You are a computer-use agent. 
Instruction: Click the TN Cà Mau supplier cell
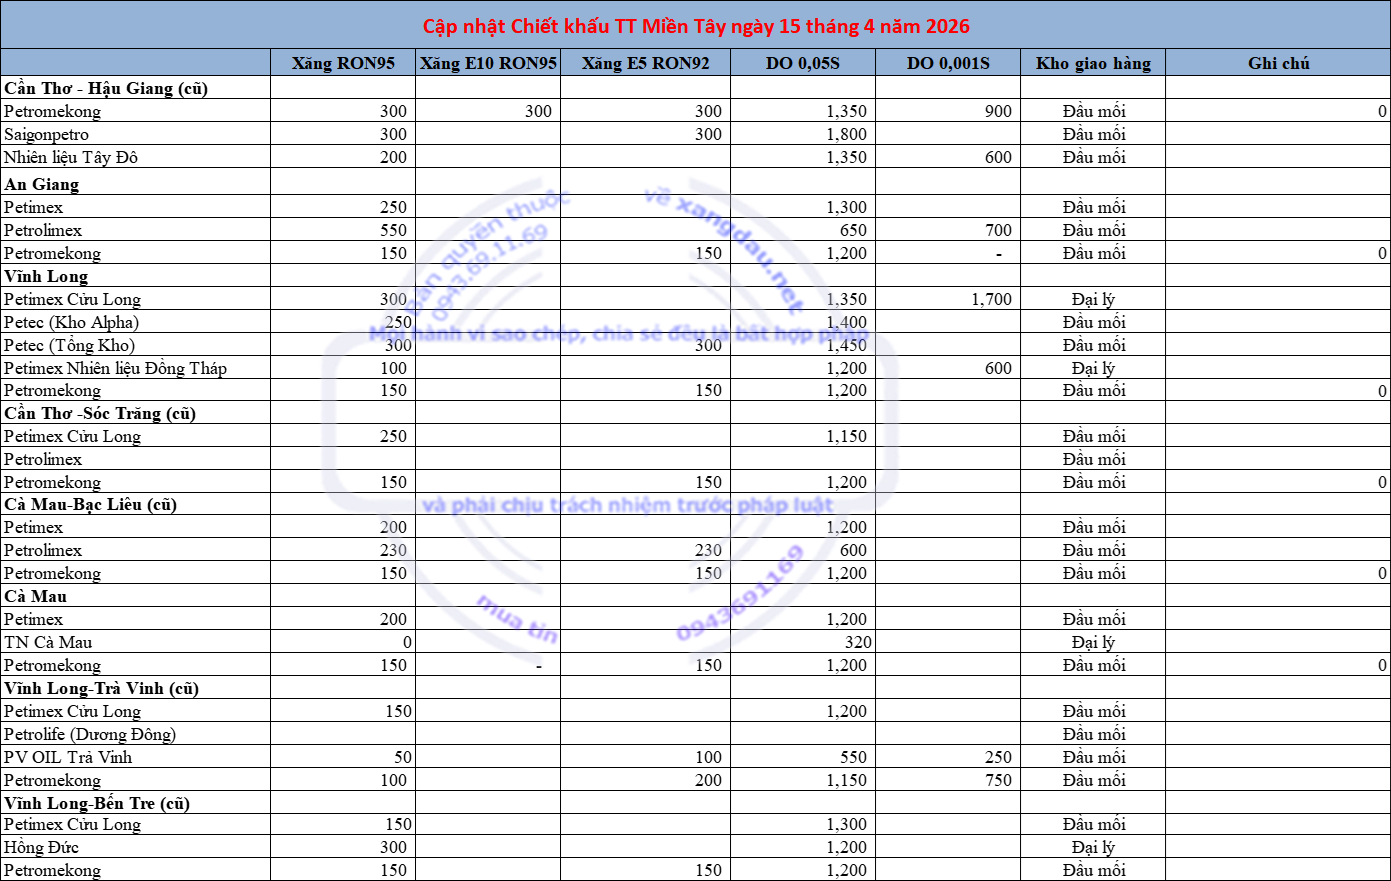48,642
